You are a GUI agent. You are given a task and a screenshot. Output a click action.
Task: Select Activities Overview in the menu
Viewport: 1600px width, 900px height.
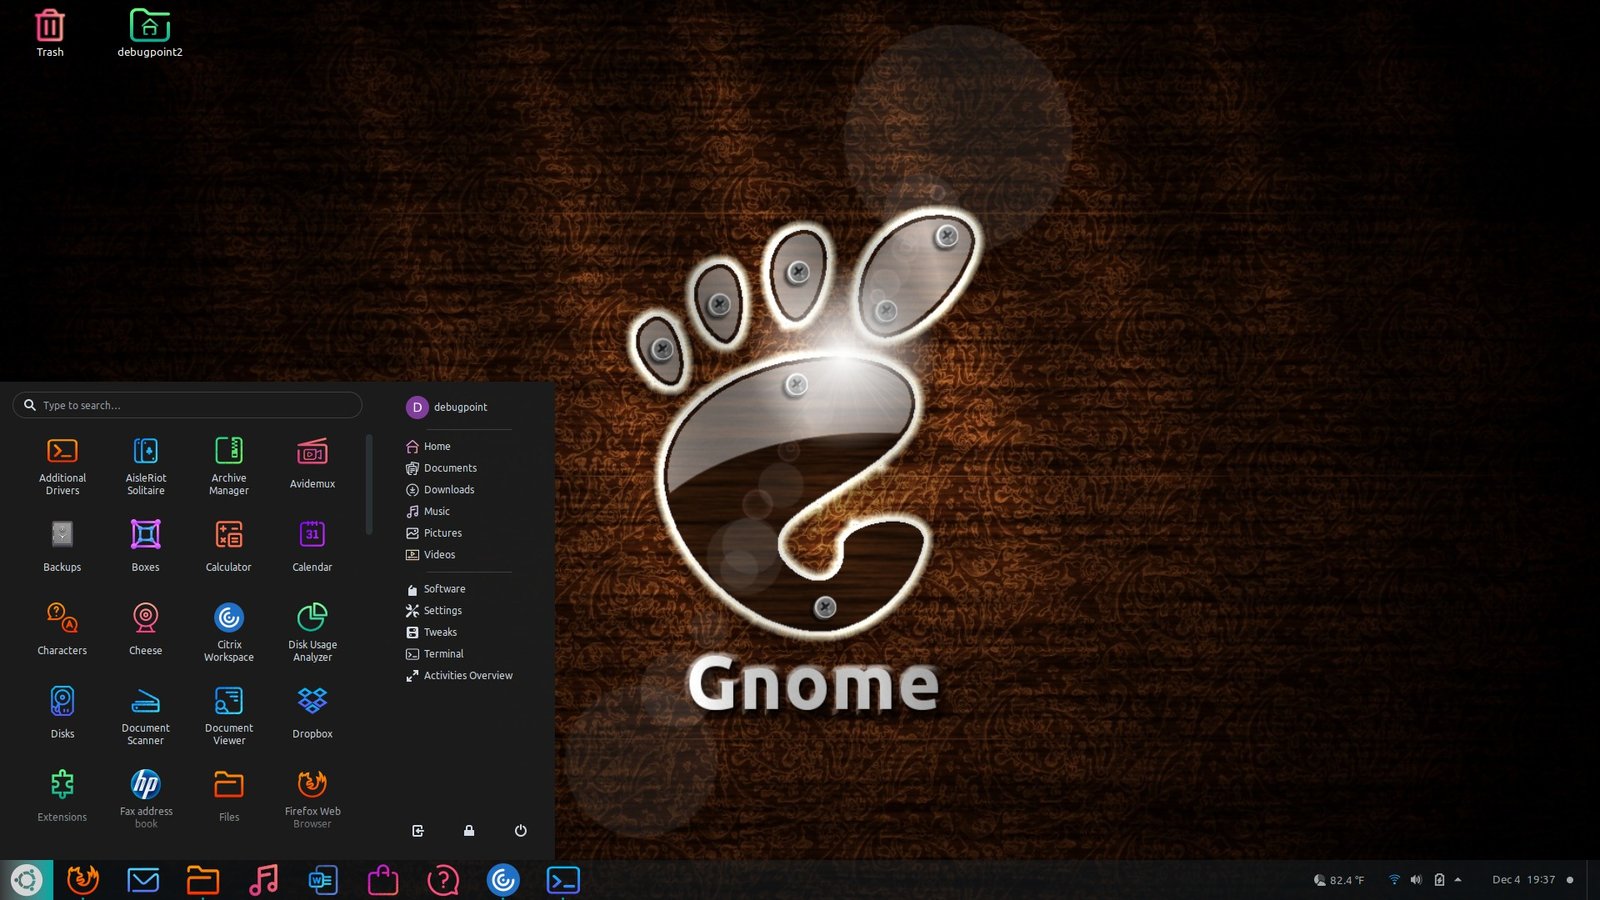(466, 675)
